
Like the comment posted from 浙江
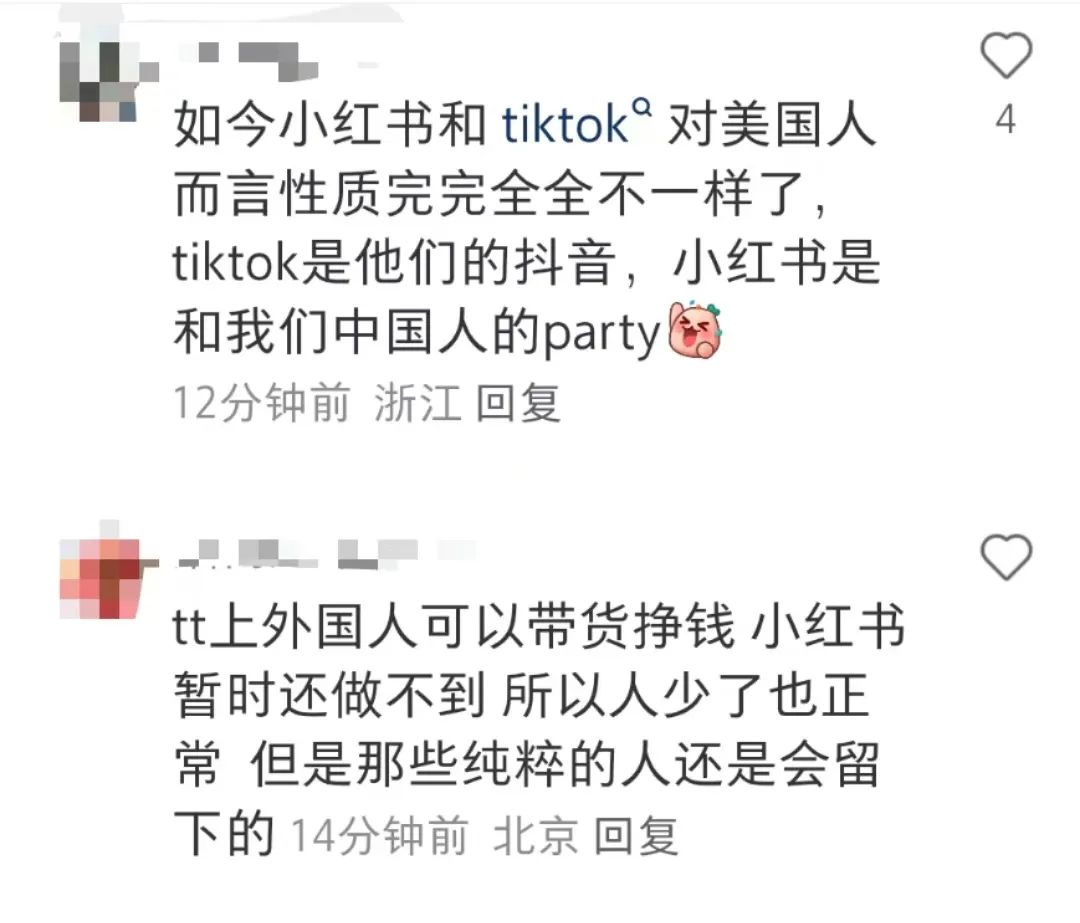(1006, 55)
